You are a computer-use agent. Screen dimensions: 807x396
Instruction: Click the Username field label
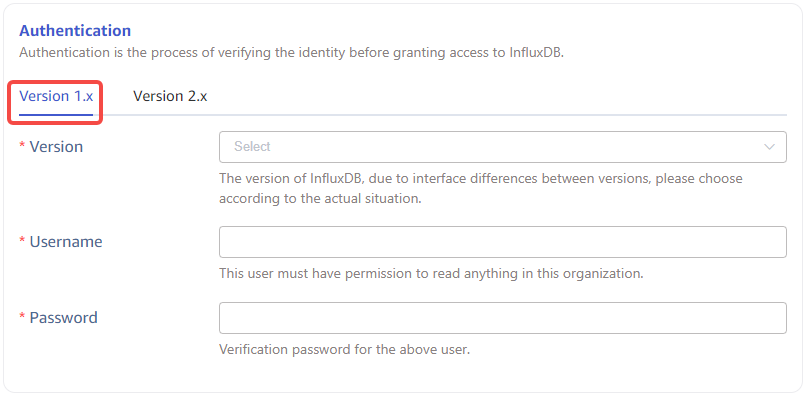coord(66,242)
